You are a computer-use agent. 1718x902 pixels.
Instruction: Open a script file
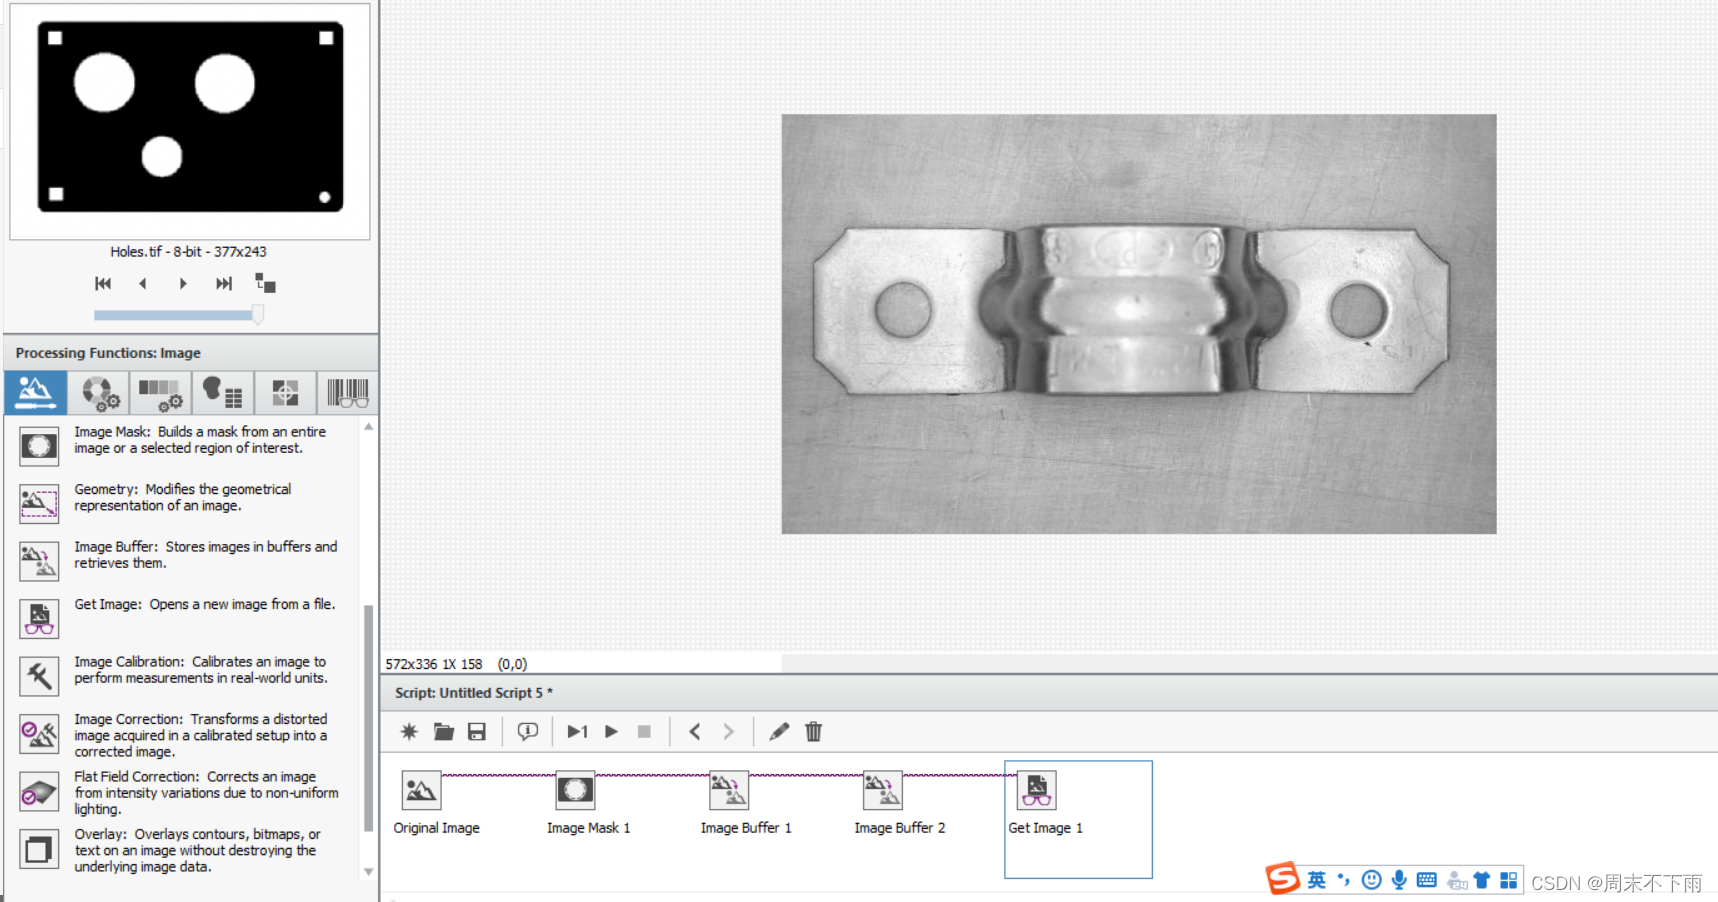[x=444, y=732]
